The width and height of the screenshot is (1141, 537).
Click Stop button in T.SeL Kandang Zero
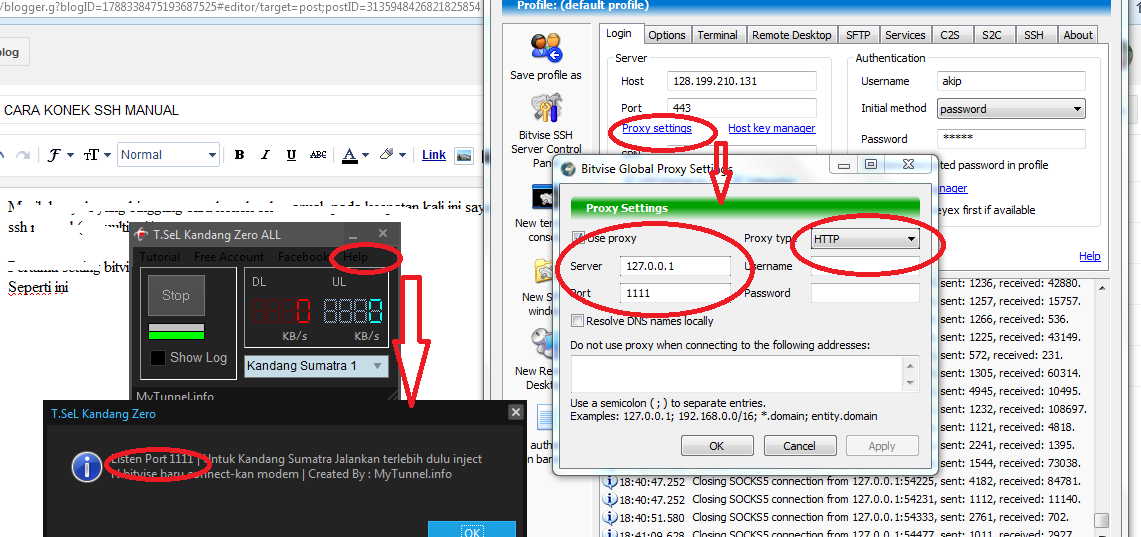coord(176,295)
